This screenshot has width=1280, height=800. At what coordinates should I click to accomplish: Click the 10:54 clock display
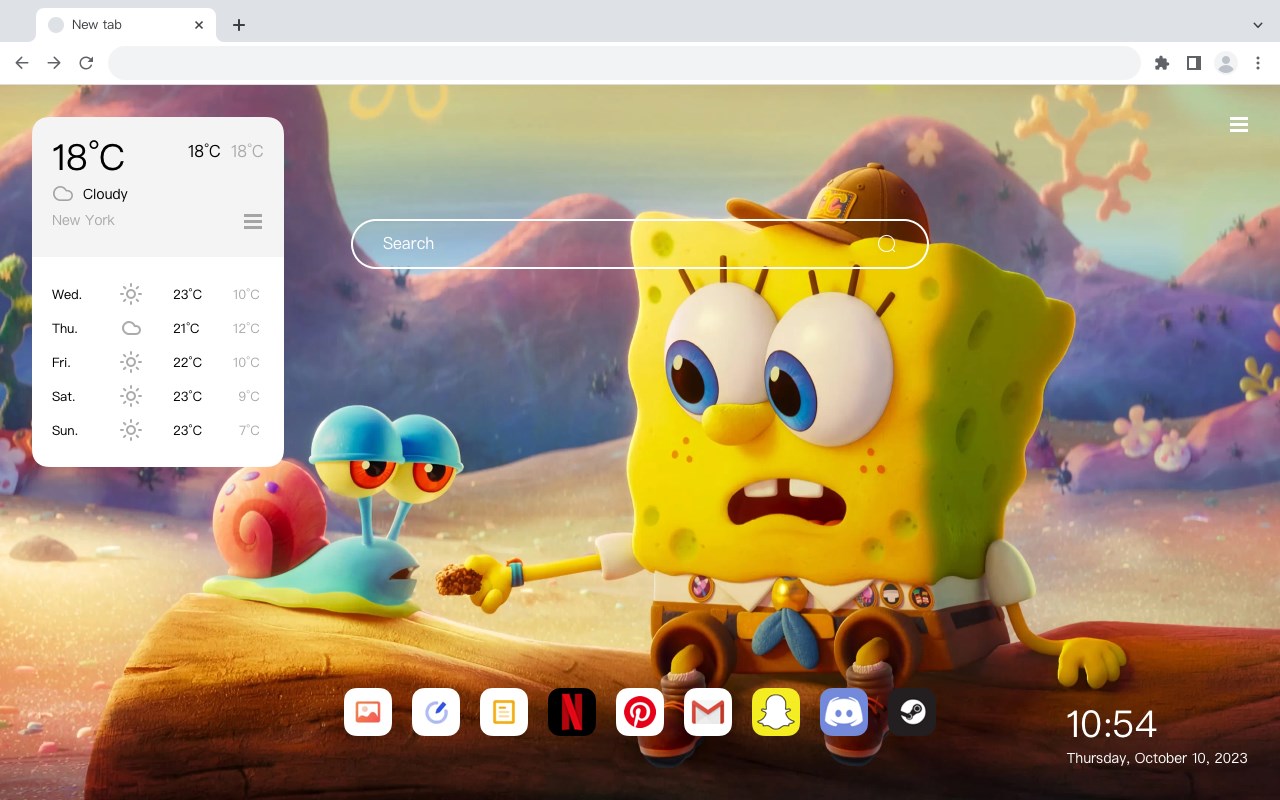click(1111, 724)
